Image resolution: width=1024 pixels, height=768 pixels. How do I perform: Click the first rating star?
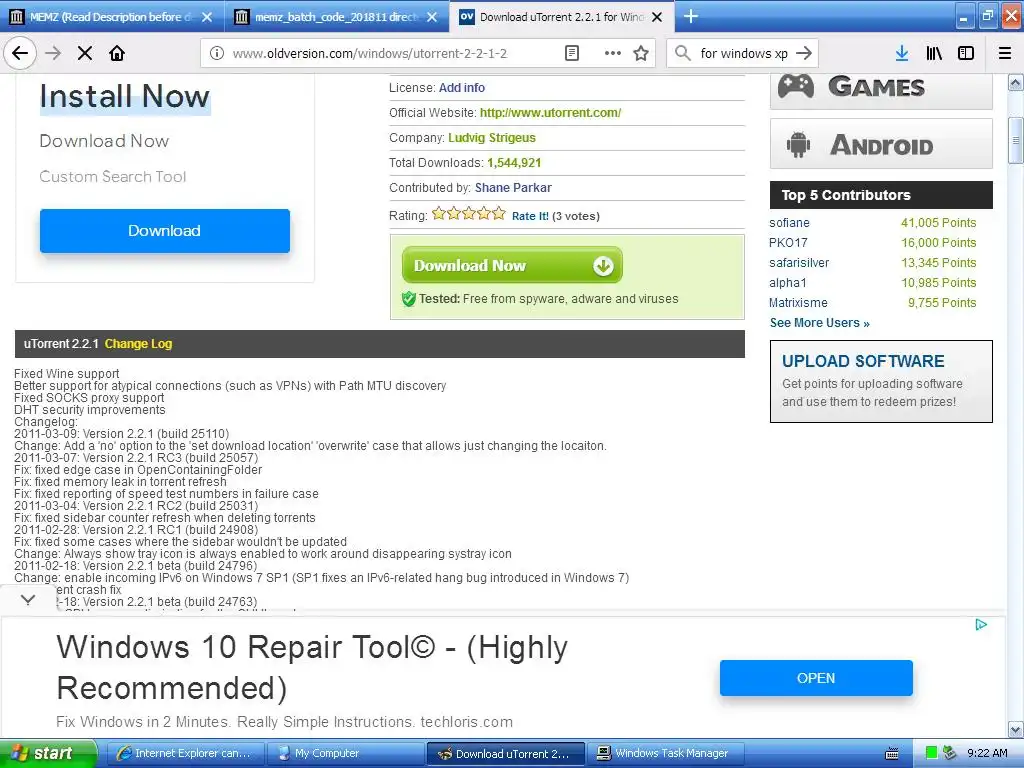point(439,213)
